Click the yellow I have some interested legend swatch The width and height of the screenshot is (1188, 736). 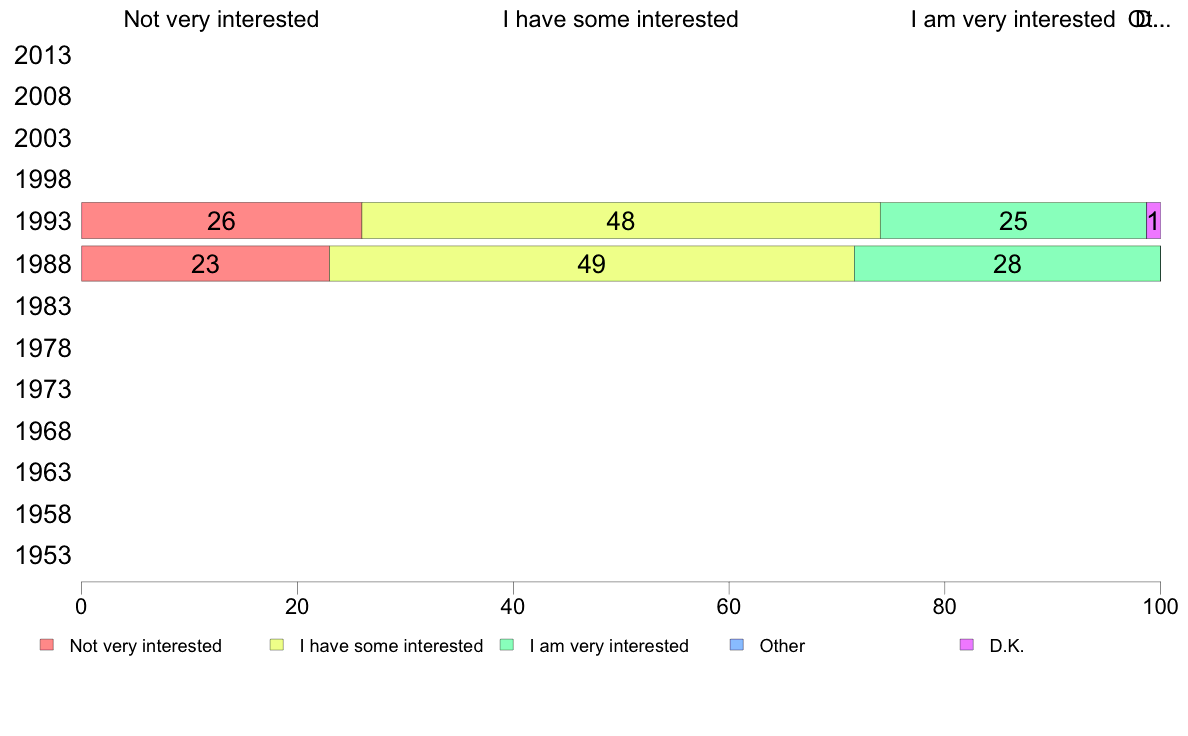pyautogui.click(x=277, y=645)
